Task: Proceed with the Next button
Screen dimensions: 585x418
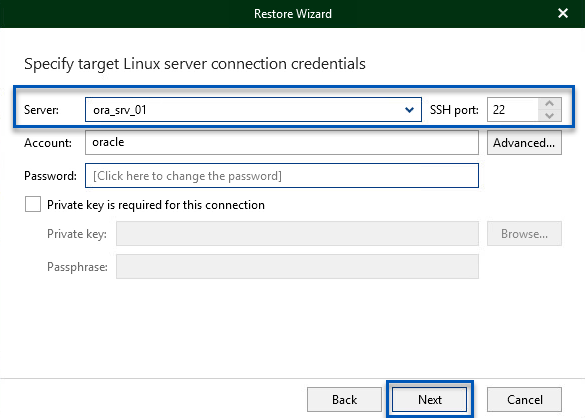Action: tap(429, 400)
